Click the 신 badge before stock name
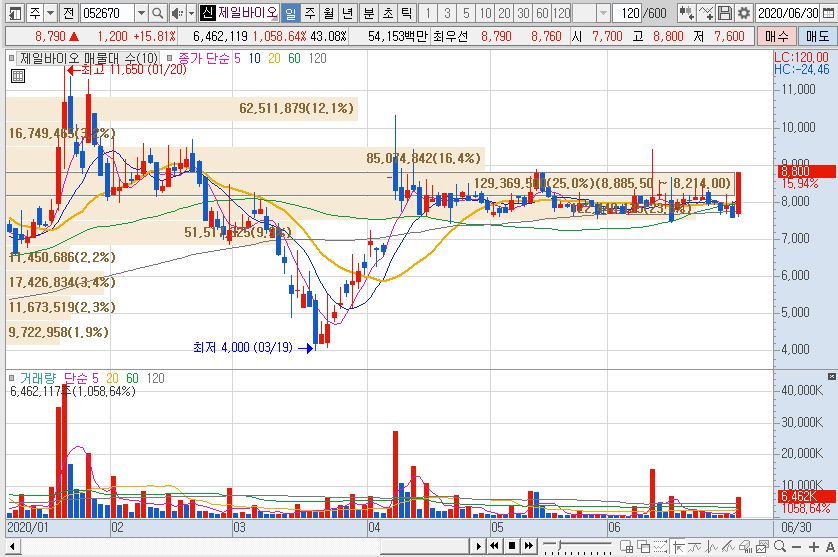 coord(208,13)
